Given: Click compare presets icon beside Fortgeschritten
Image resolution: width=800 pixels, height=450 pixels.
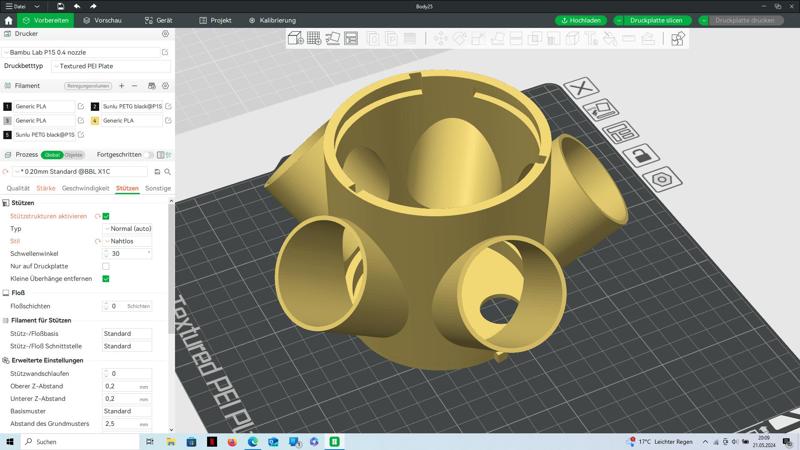Looking at the screenshot, I should click(161, 155).
